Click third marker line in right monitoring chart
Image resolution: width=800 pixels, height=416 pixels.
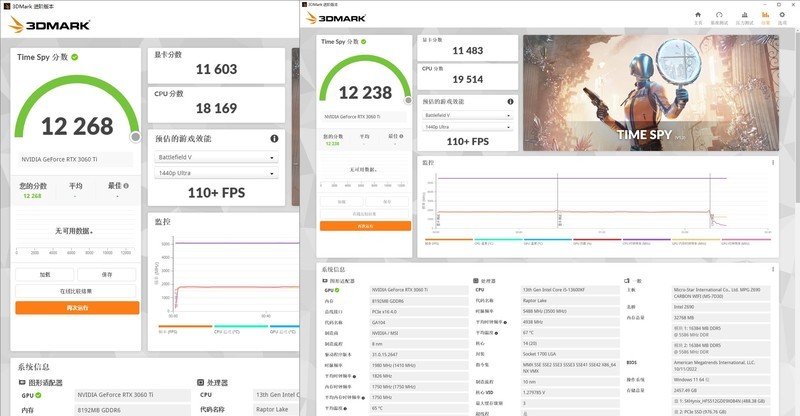[x=710, y=201]
